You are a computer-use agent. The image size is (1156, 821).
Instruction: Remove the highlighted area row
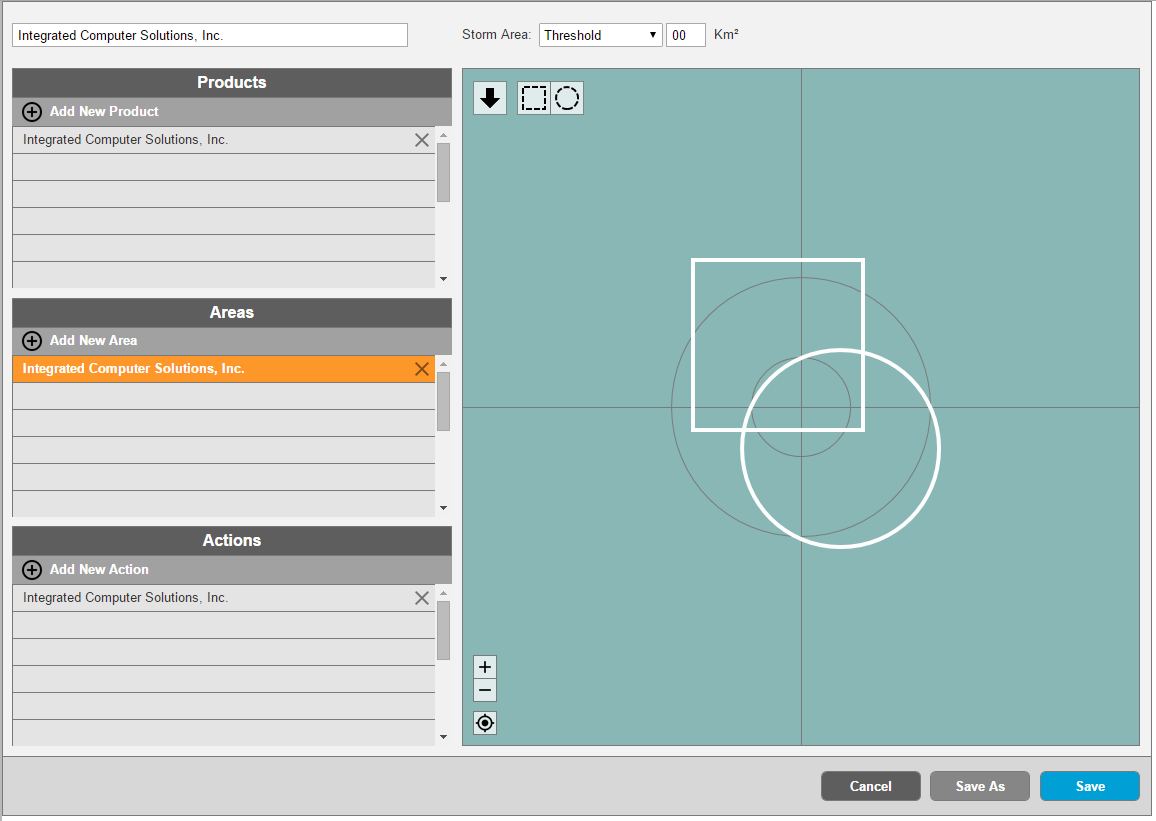[x=422, y=369]
